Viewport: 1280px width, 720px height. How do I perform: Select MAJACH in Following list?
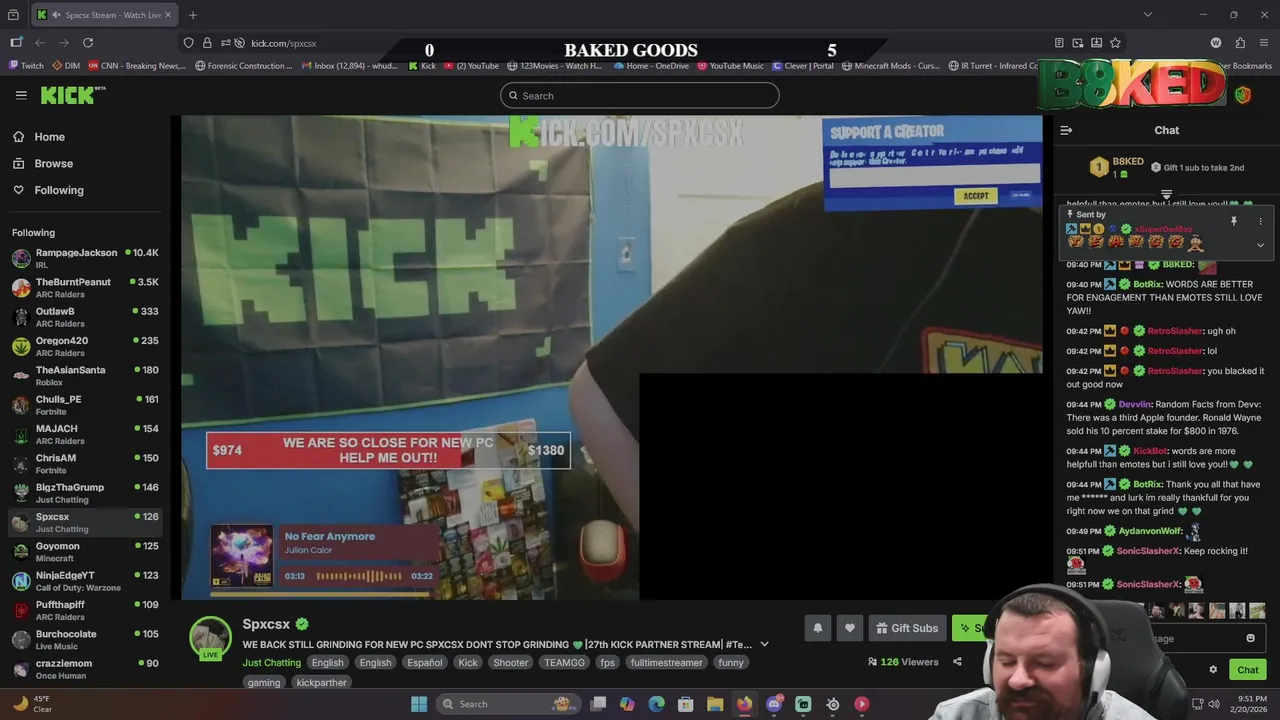[x=85, y=434]
